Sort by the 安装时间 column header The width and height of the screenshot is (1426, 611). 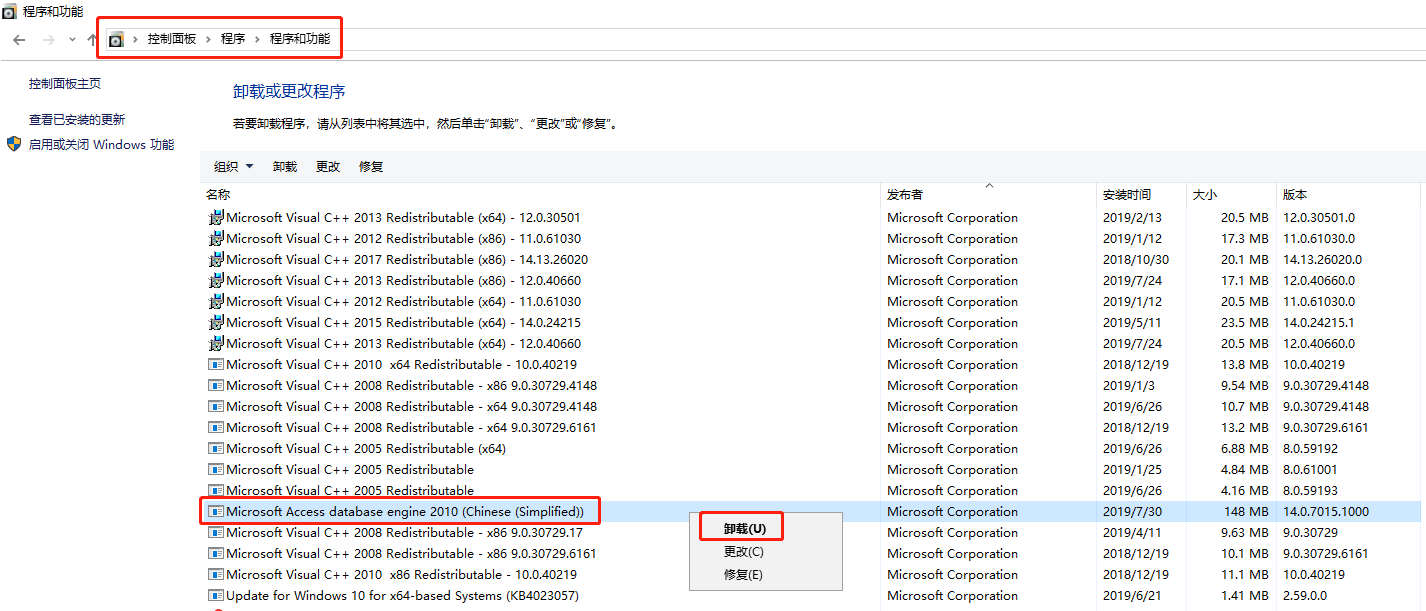(x=1141, y=195)
